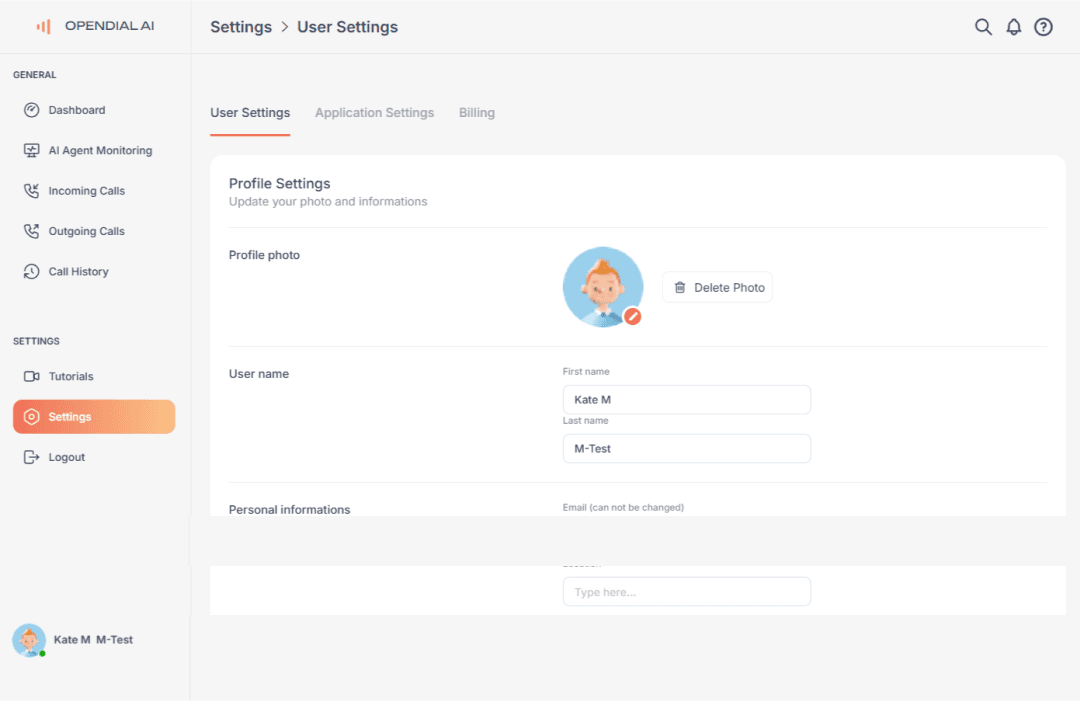Select the Outgoing Calls phone icon
This screenshot has width=1080, height=701.
30,231
